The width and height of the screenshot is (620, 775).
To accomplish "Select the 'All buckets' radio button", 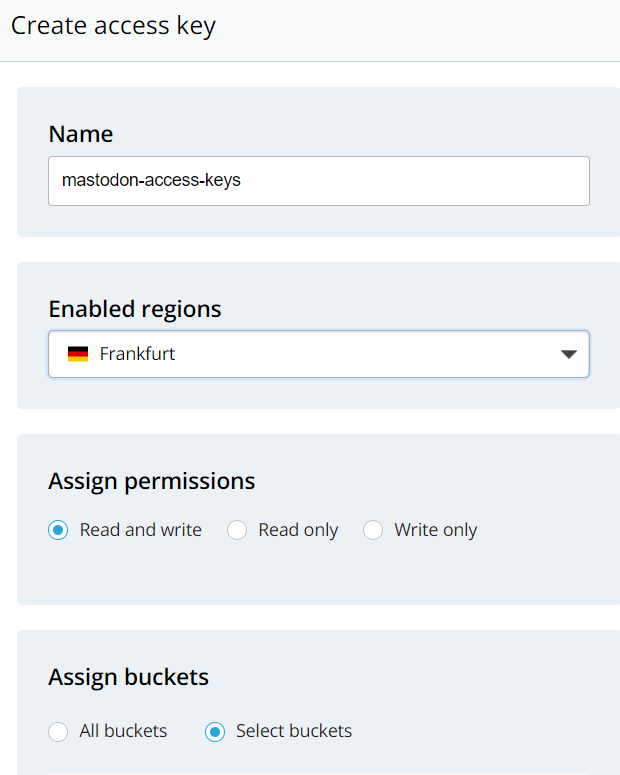I will coord(58,731).
